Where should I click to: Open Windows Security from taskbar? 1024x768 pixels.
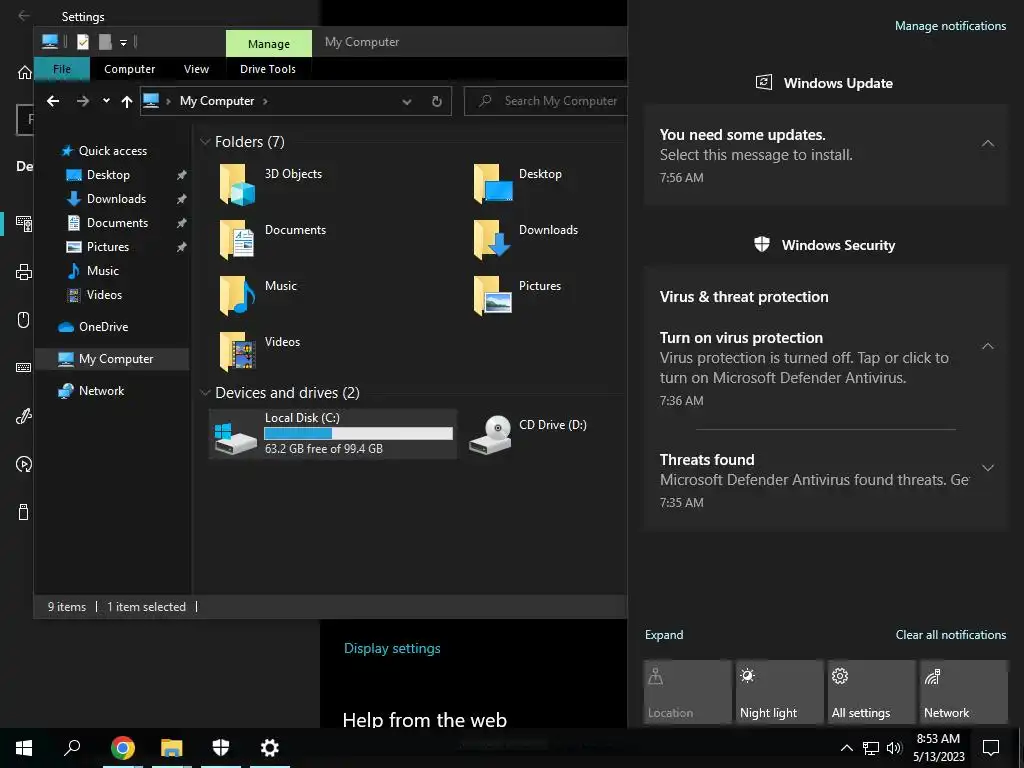coord(221,748)
